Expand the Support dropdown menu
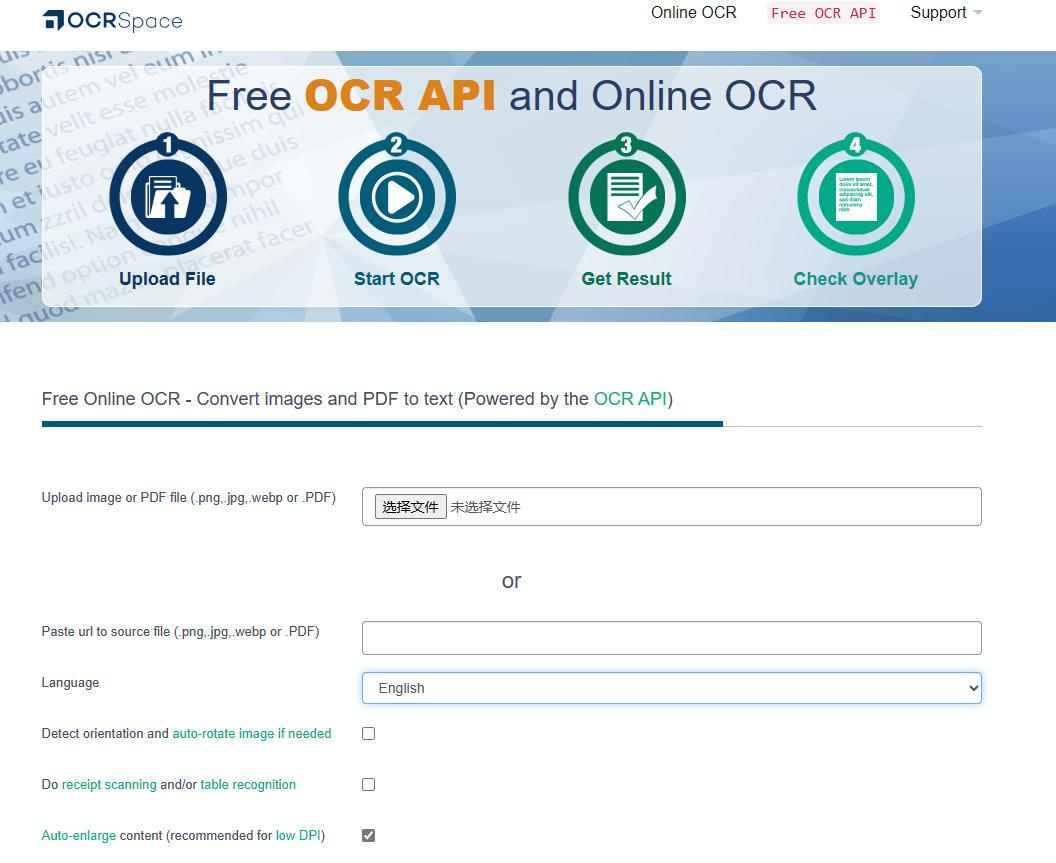The height and width of the screenshot is (863, 1056). tap(946, 13)
